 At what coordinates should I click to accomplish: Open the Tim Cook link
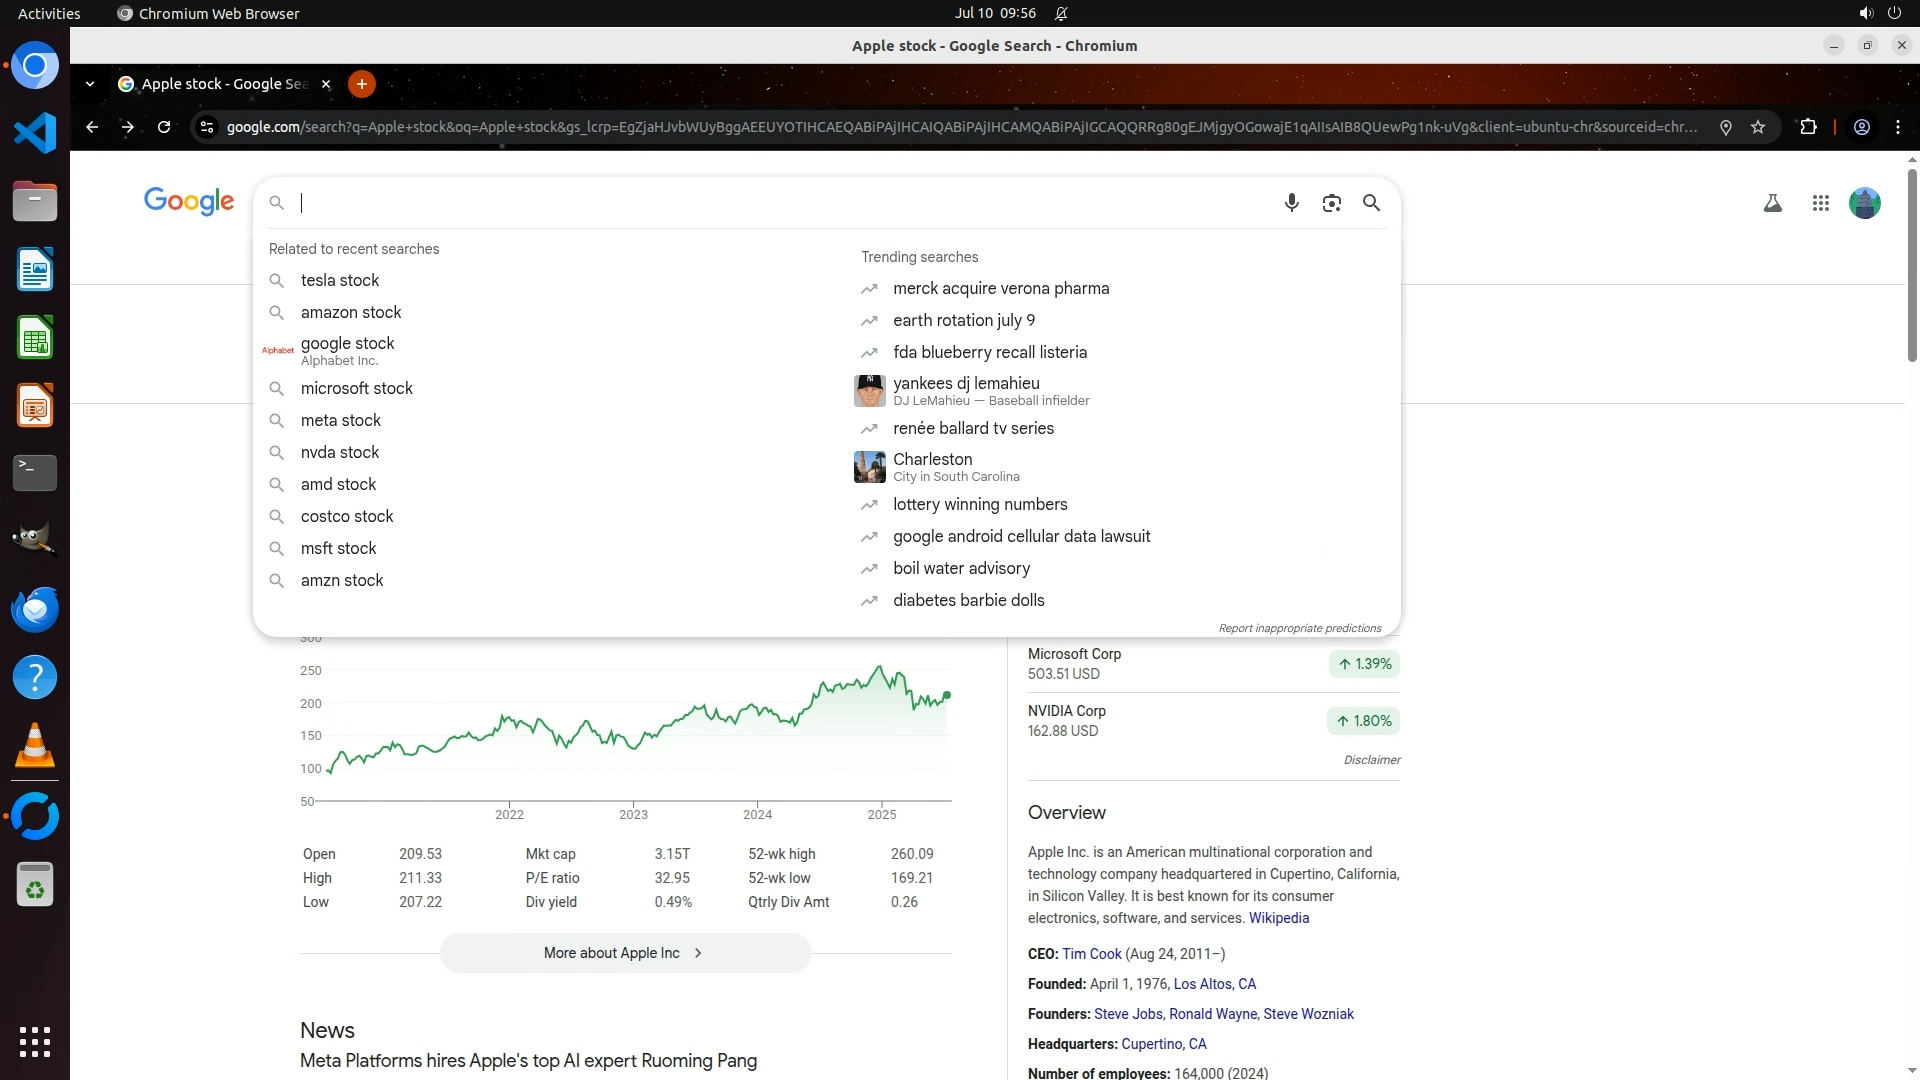pos(1091,954)
